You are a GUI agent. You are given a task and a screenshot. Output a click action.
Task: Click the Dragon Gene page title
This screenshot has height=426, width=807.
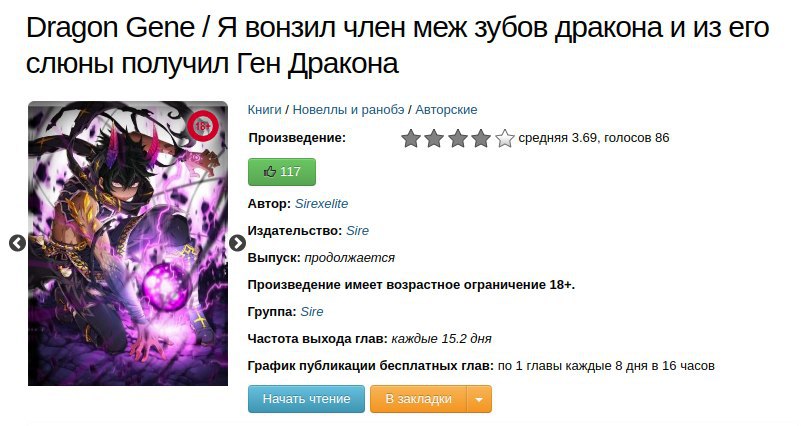point(397,45)
